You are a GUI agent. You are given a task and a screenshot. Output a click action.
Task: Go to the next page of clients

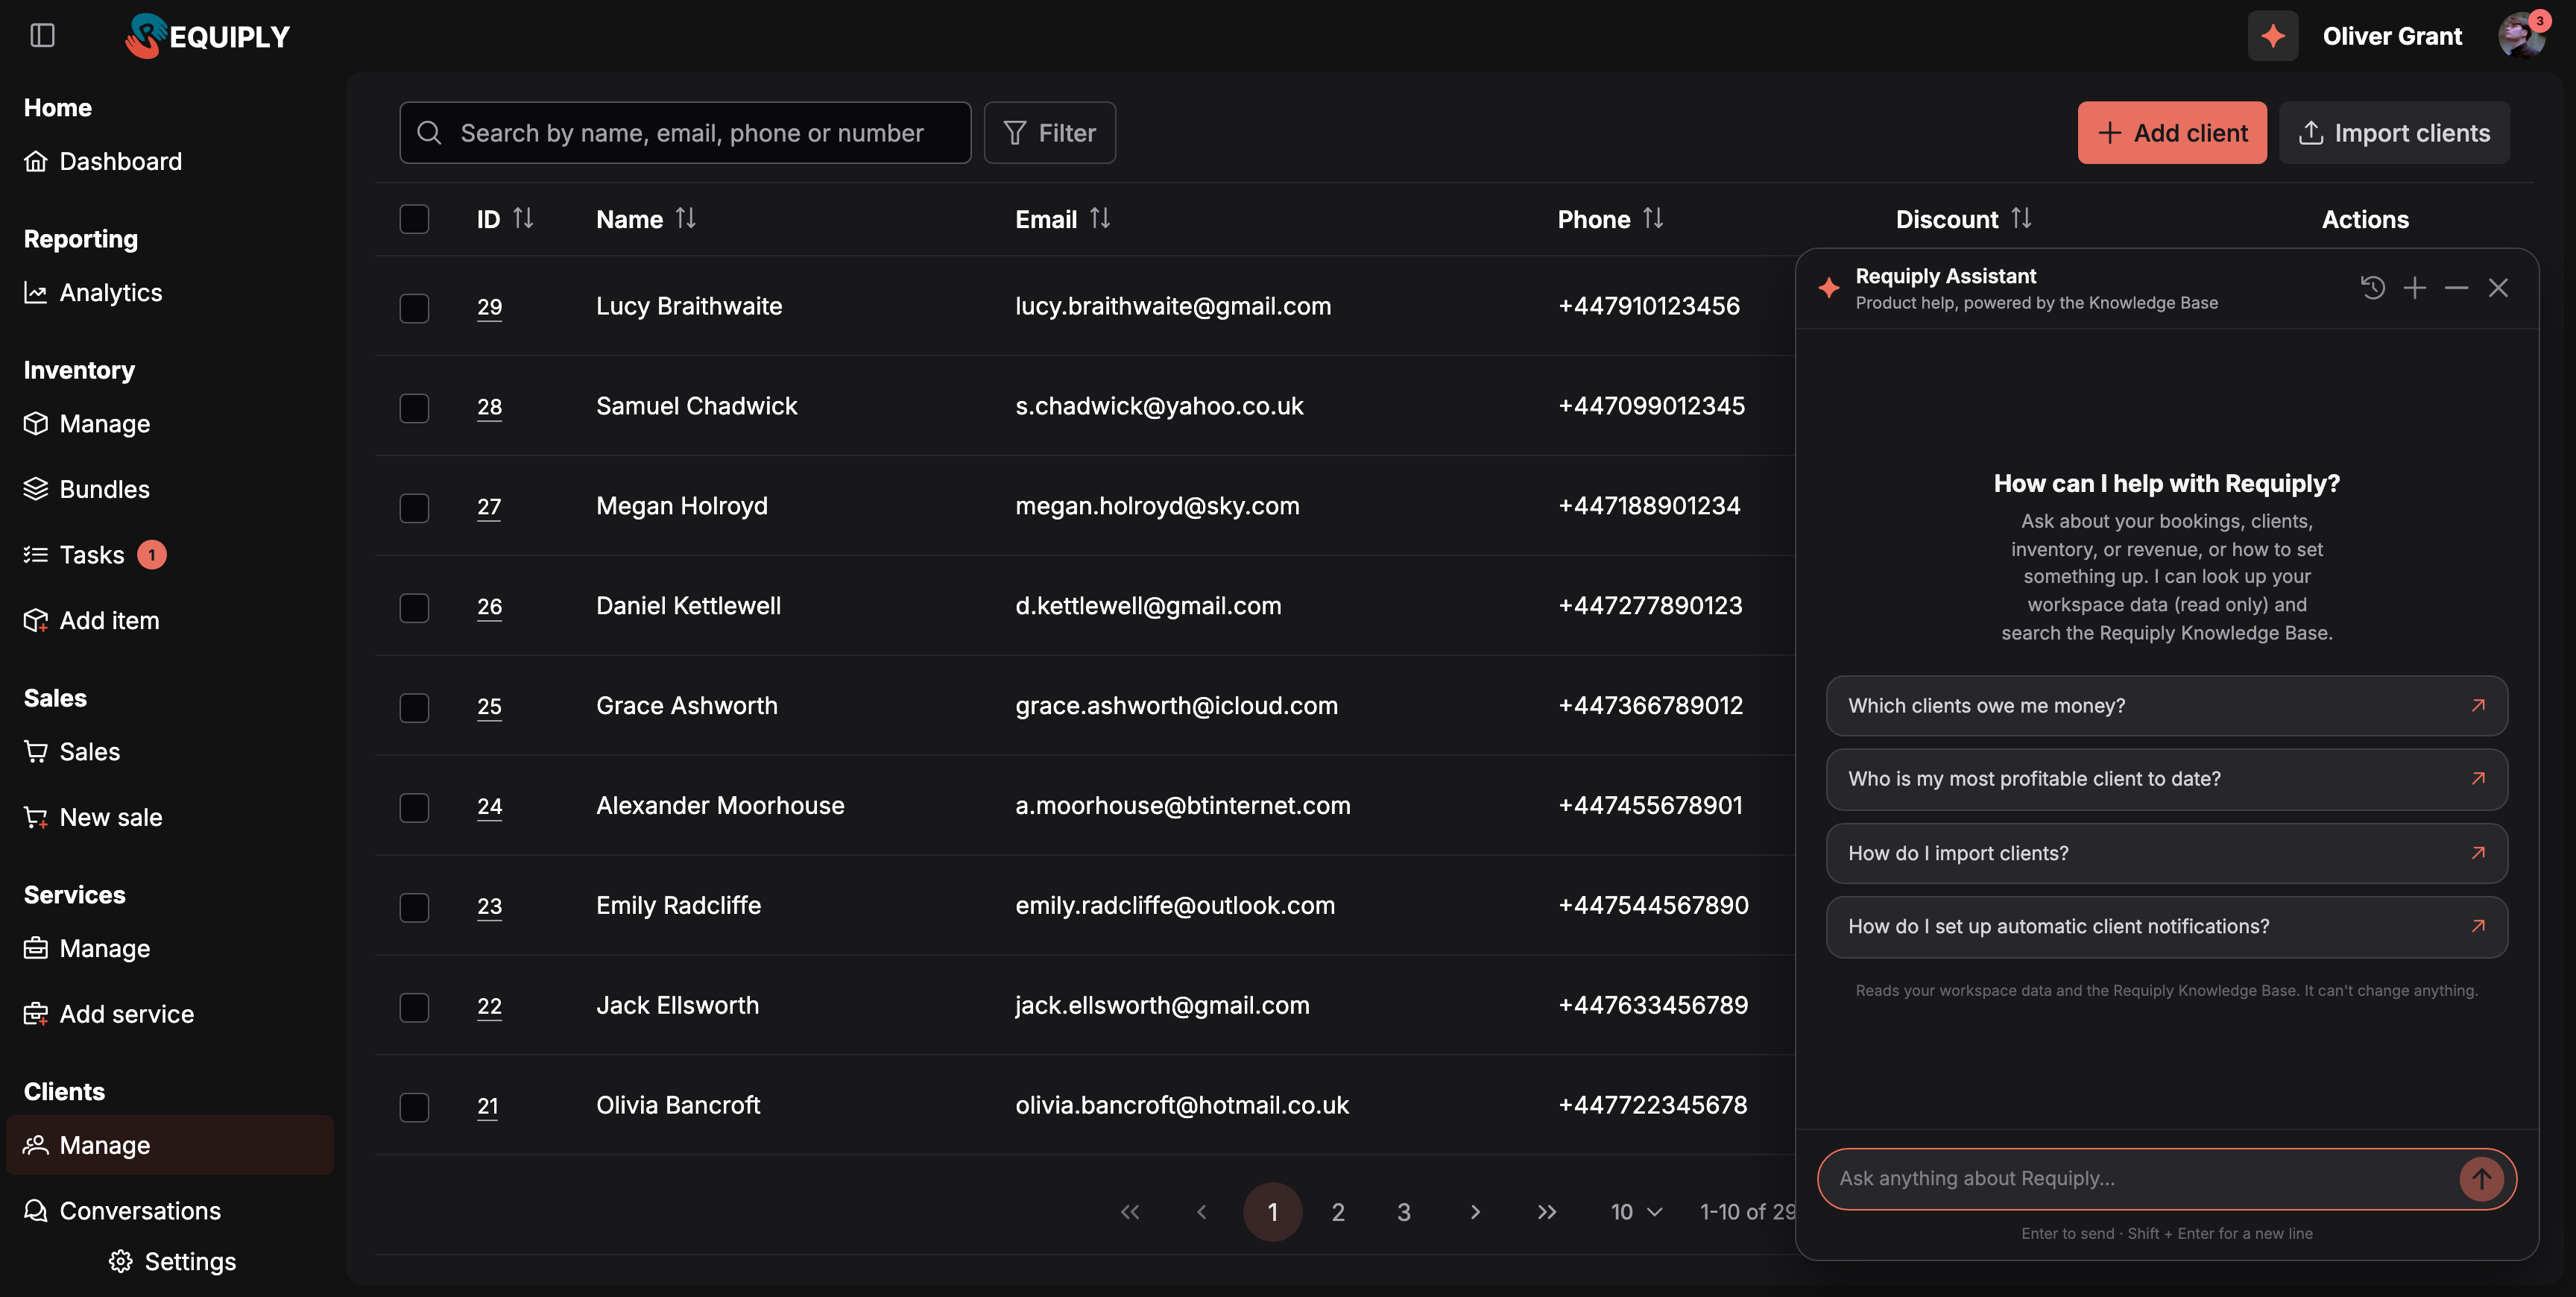coord(1475,1212)
